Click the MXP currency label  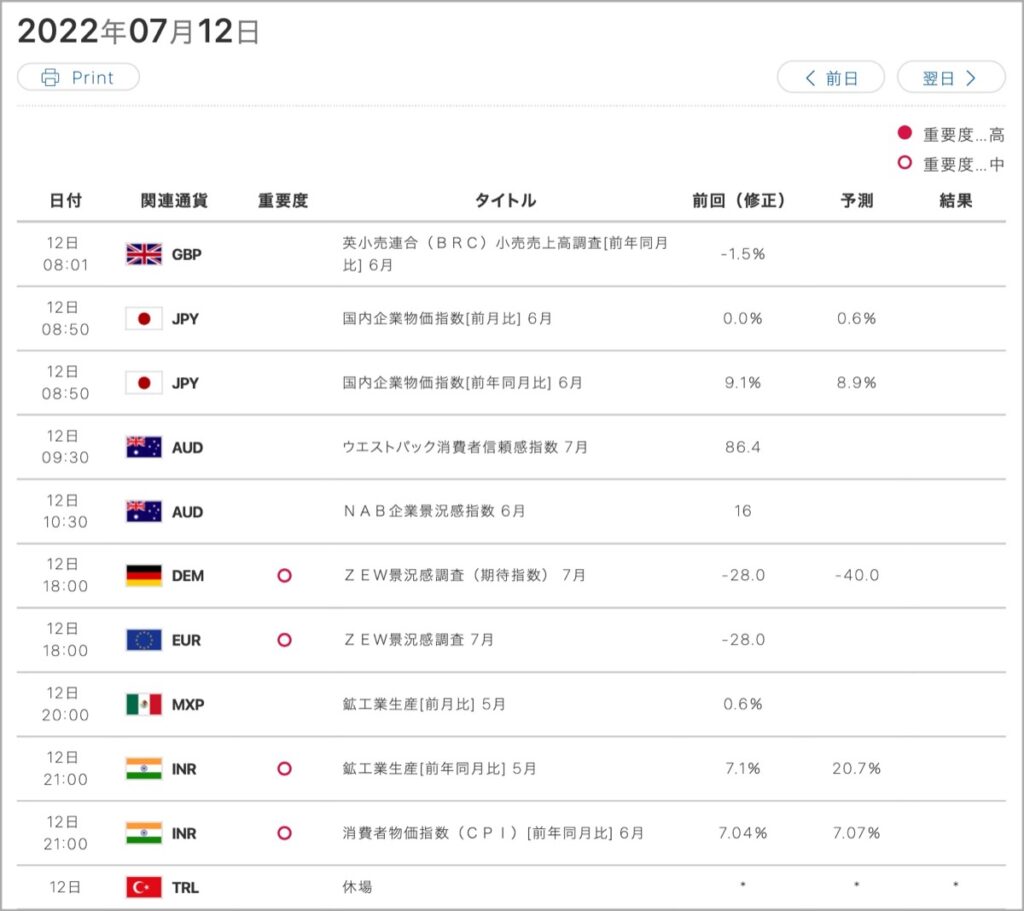188,704
